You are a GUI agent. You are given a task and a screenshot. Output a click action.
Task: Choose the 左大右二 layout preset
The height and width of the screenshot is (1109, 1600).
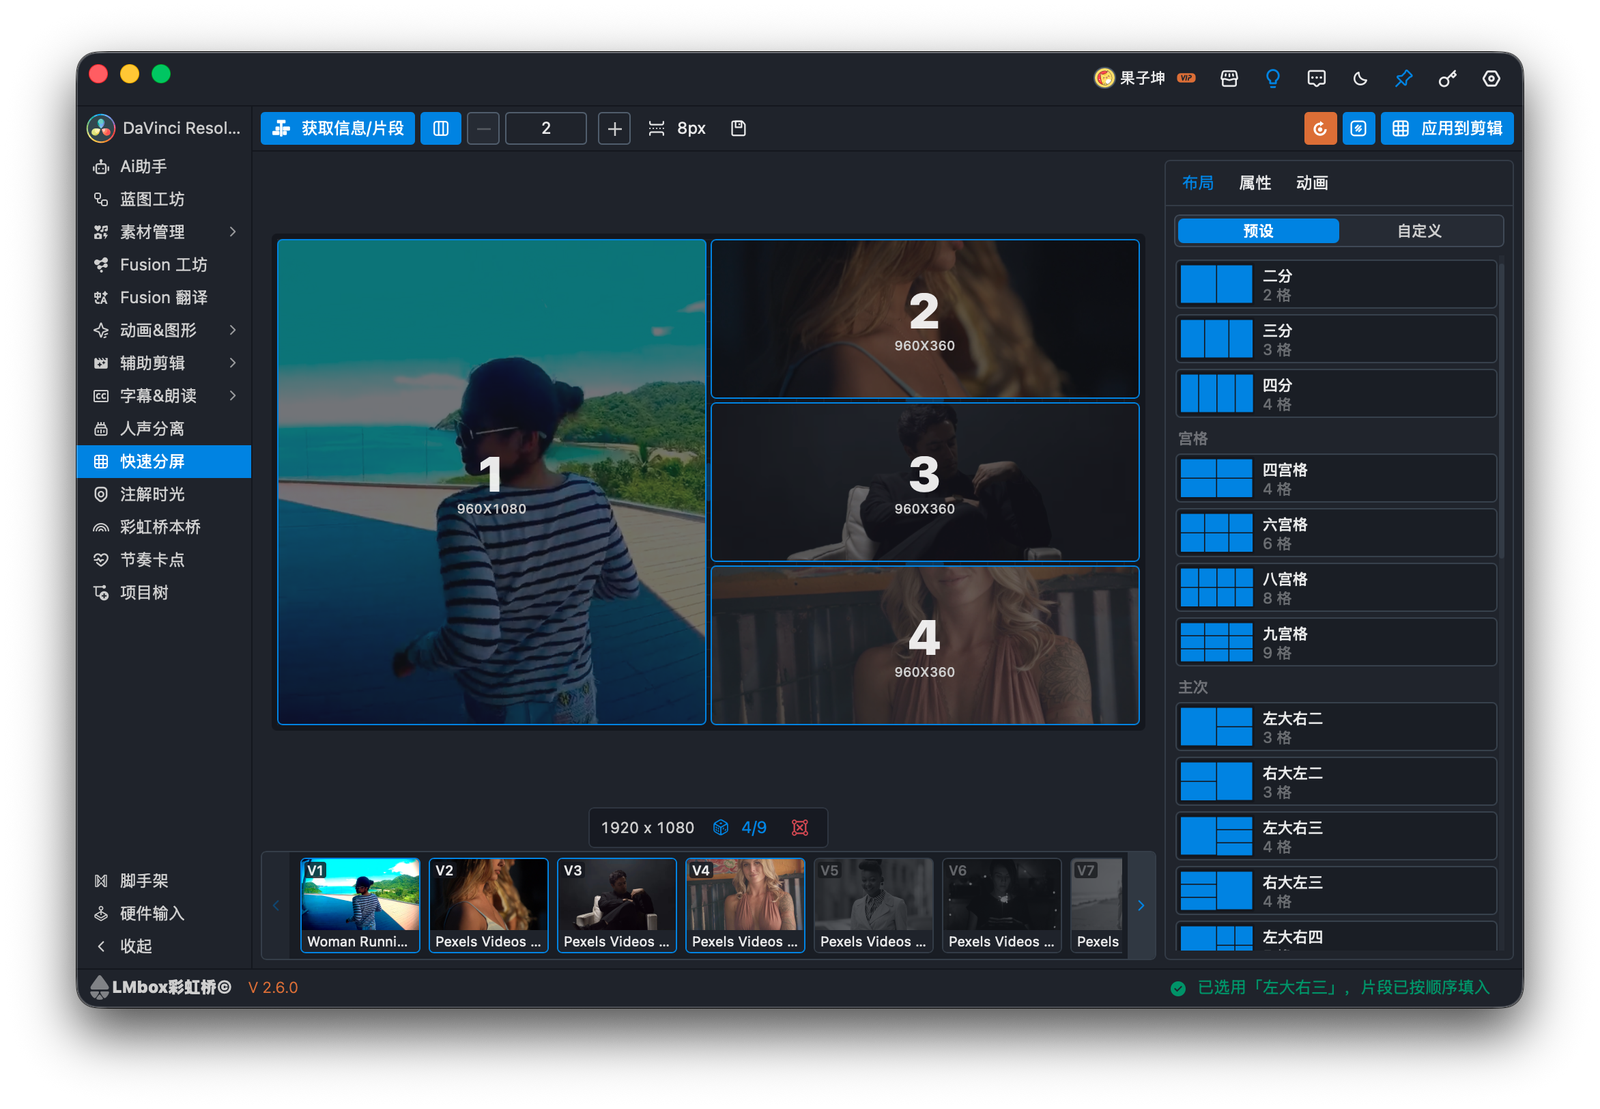pyautogui.click(x=1336, y=727)
